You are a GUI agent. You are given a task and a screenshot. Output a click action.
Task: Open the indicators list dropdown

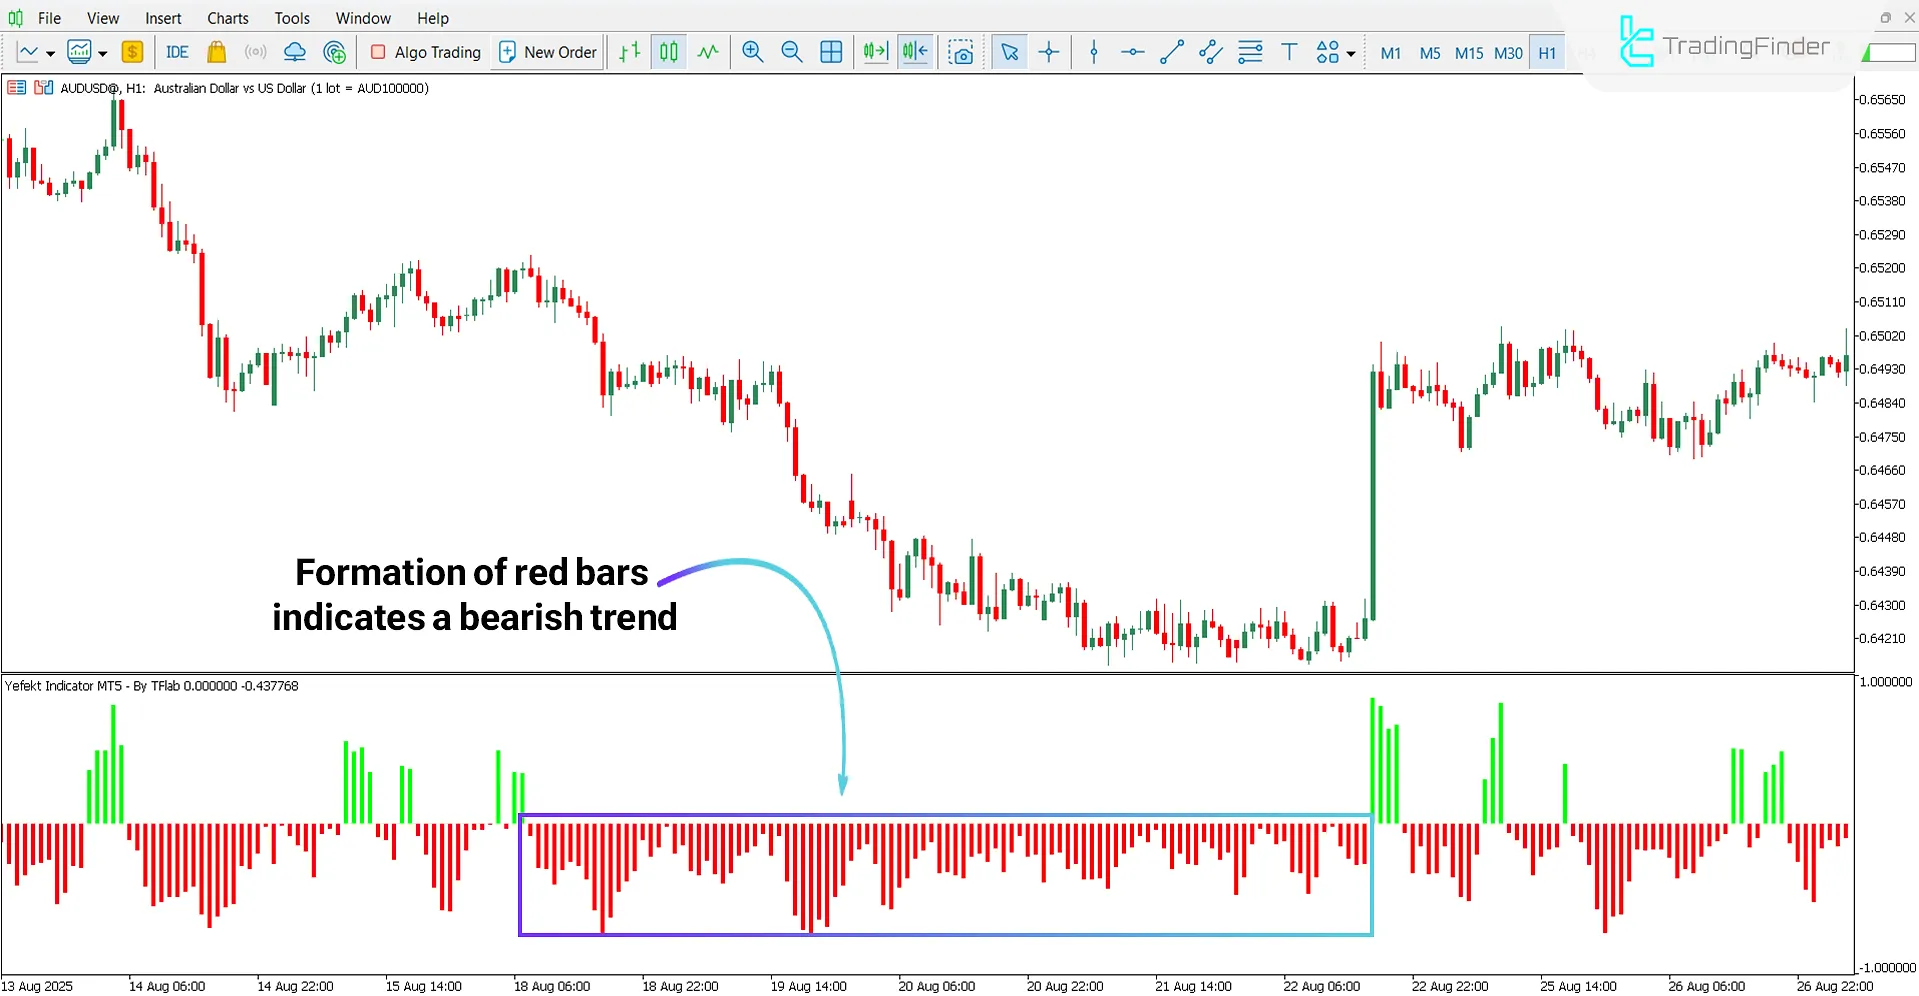pos(101,52)
